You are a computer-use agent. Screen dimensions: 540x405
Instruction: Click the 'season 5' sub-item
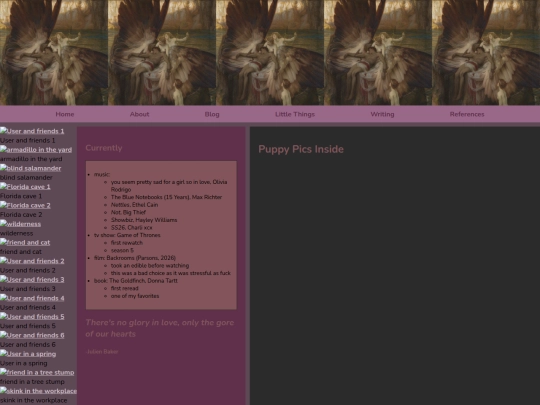click(x=122, y=250)
